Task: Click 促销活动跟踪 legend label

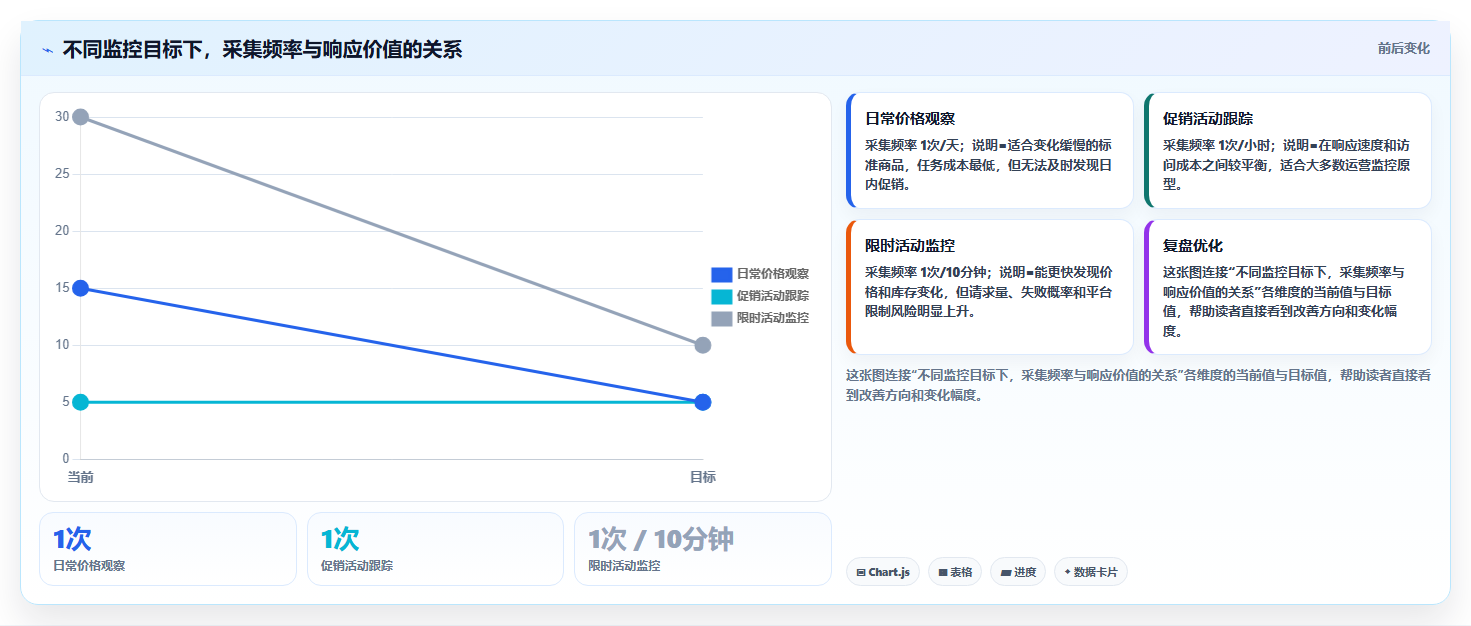Action: (x=773, y=296)
